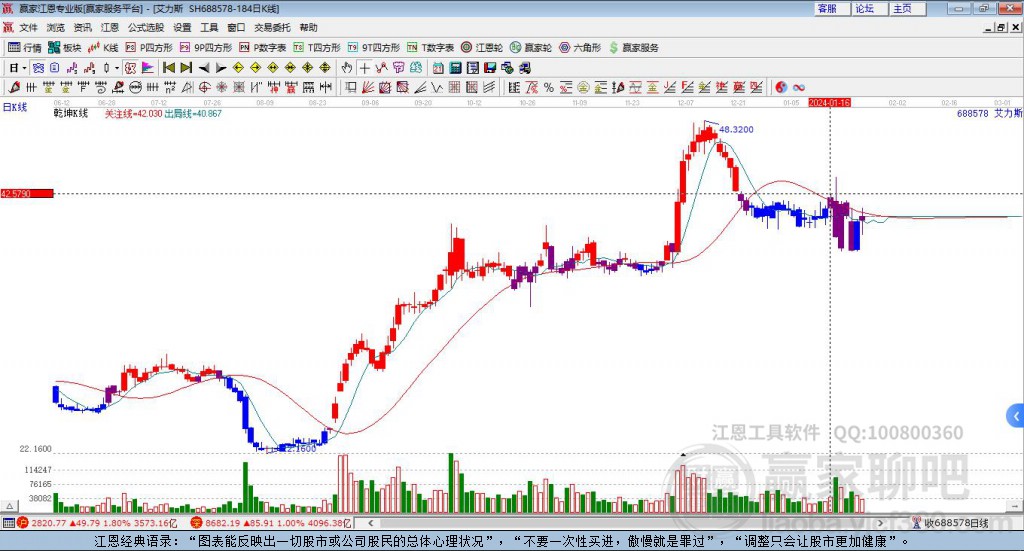Open the P数字表 tool
Viewport: 1024px width, 551px height.
coord(263,48)
